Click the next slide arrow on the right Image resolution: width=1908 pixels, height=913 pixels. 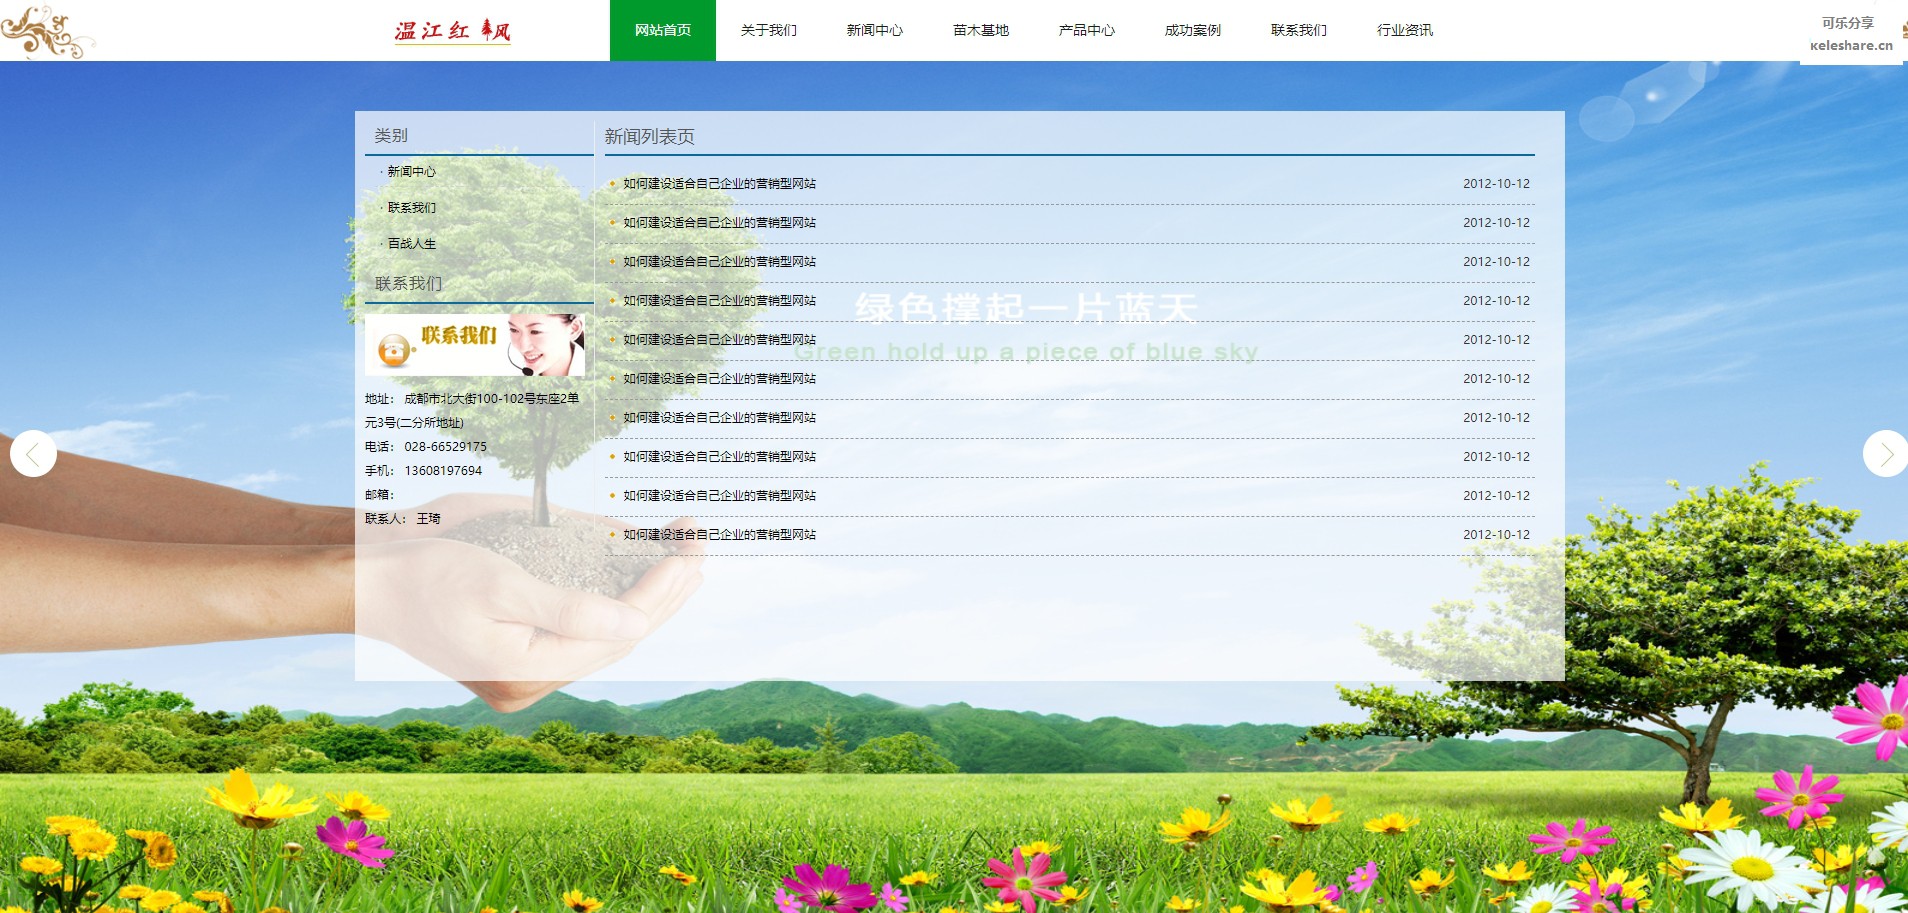[x=1886, y=453]
